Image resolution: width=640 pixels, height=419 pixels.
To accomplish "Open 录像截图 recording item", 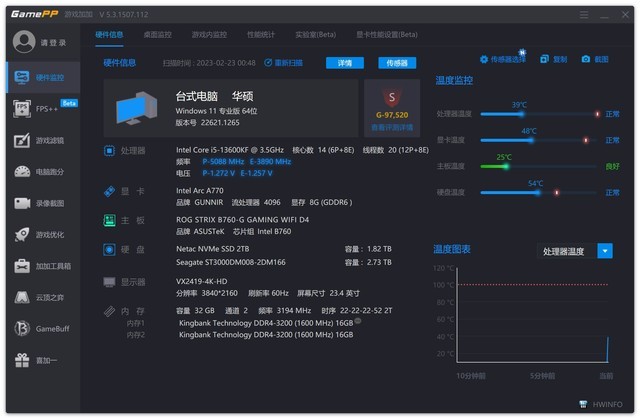I will [x=43, y=203].
